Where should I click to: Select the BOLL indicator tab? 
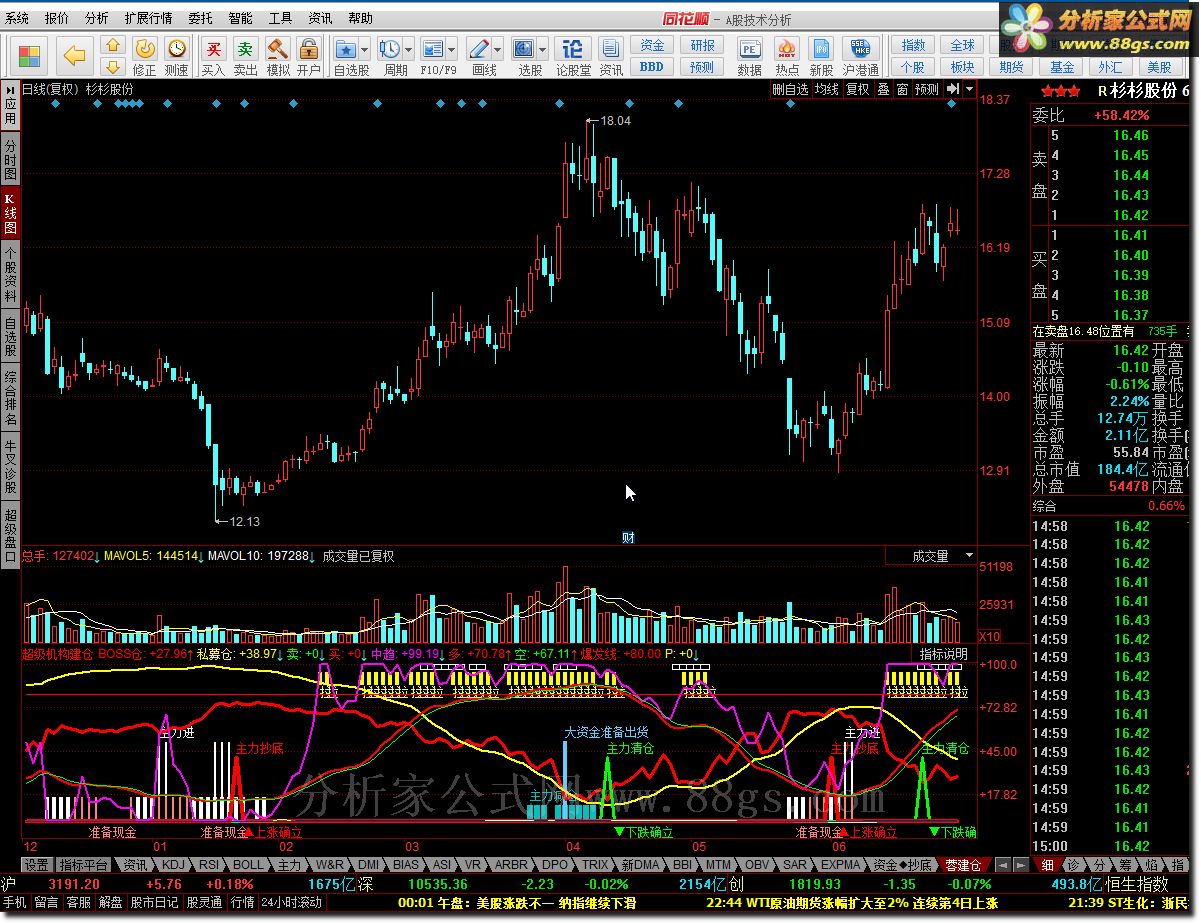248,864
